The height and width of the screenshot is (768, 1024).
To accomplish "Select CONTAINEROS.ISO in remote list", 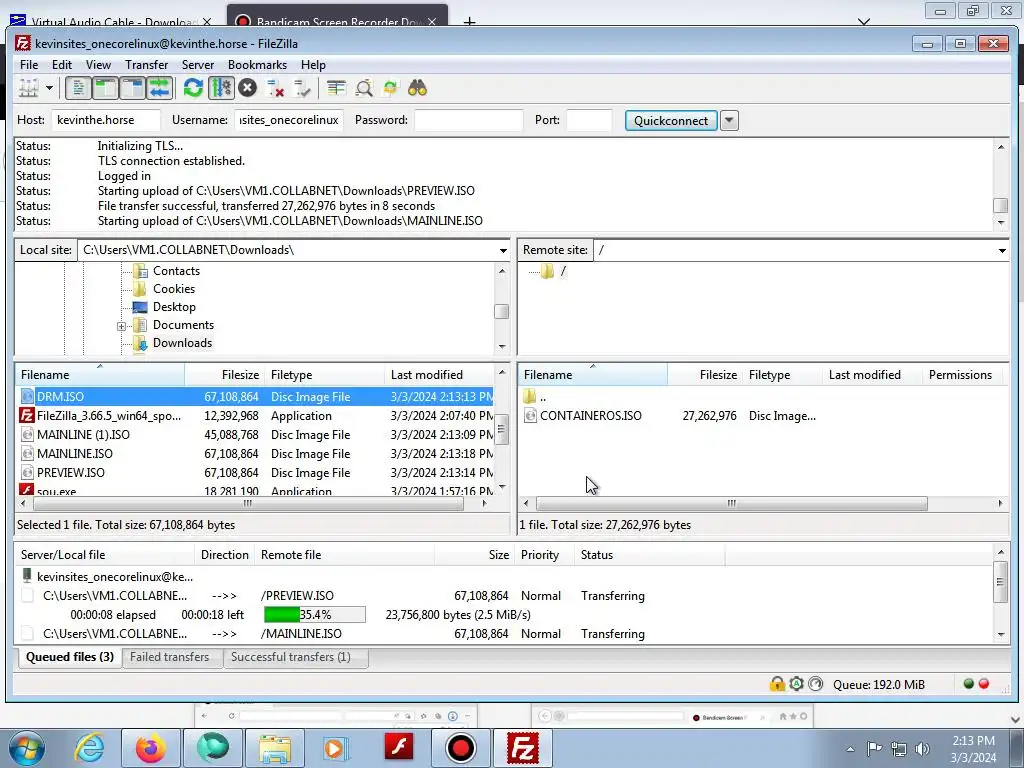I will point(764,415).
